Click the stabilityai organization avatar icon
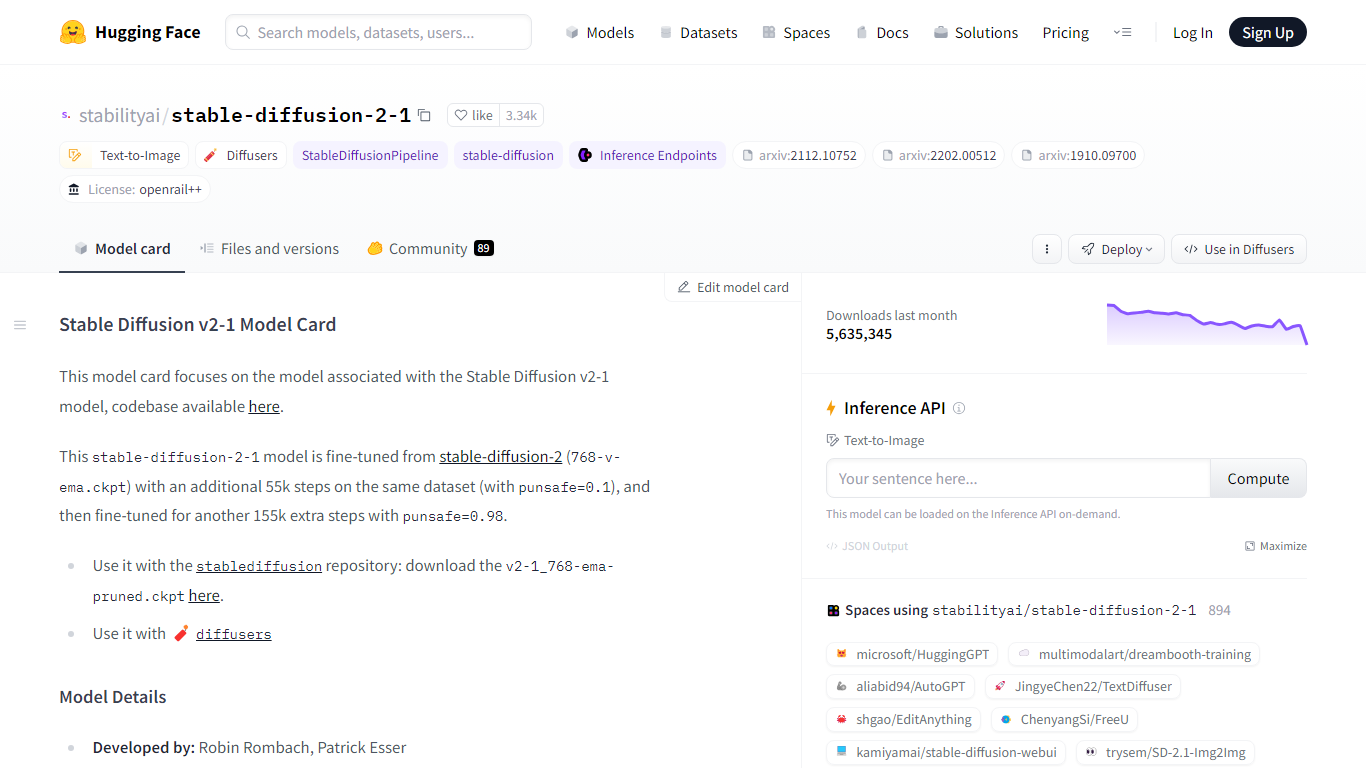The image size is (1366, 768). click(x=66, y=115)
